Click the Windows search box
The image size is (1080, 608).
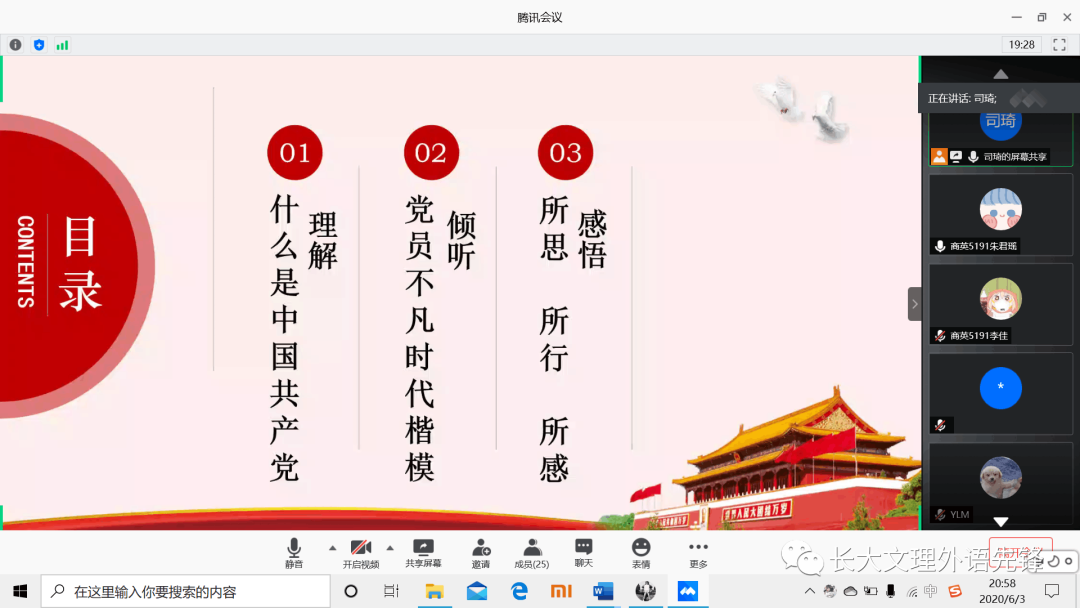pyautogui.click(x=185, y=591)
